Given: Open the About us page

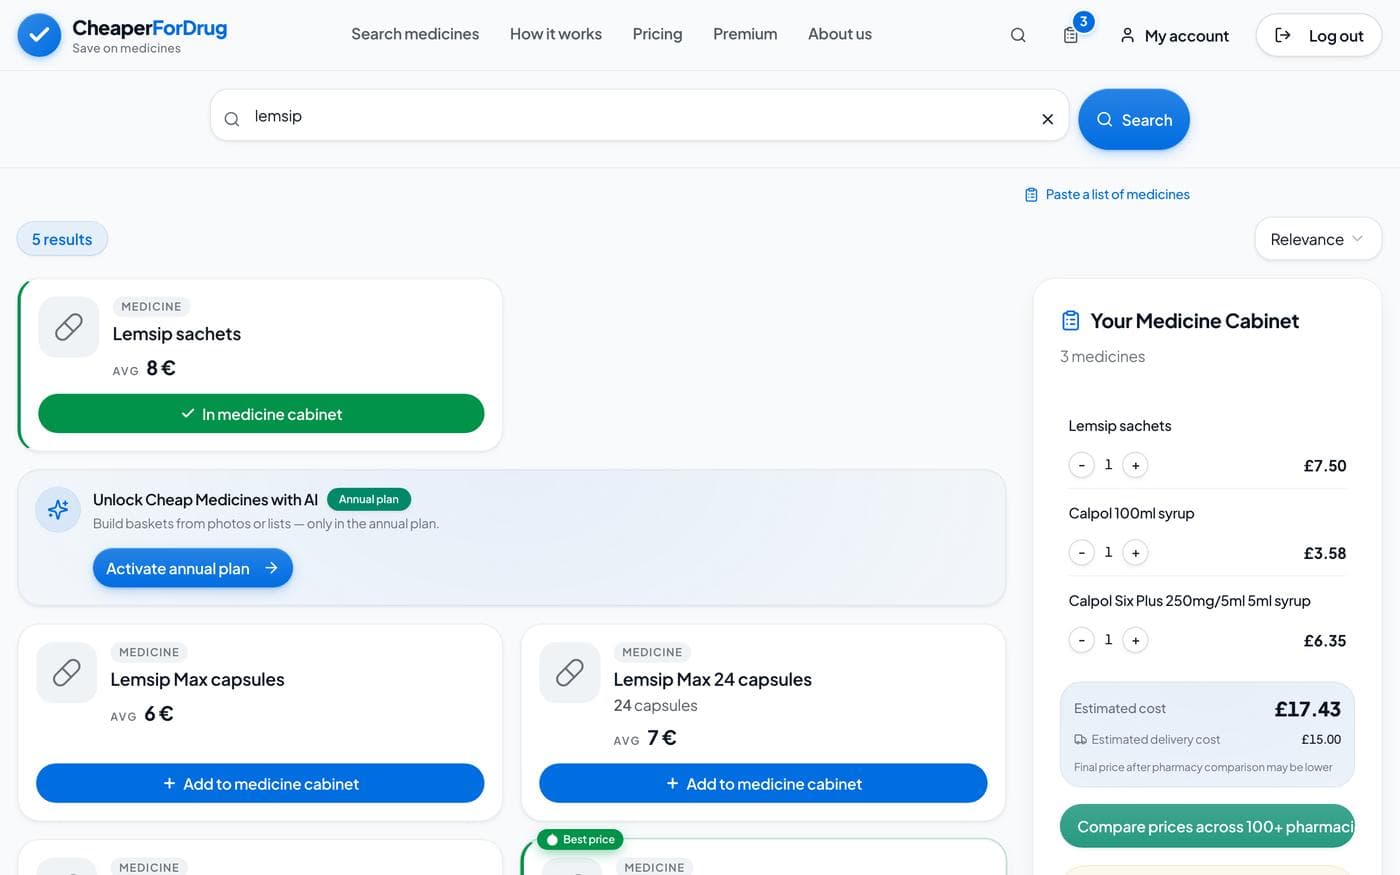Looking at the screenshot, I should pos(840,34).
